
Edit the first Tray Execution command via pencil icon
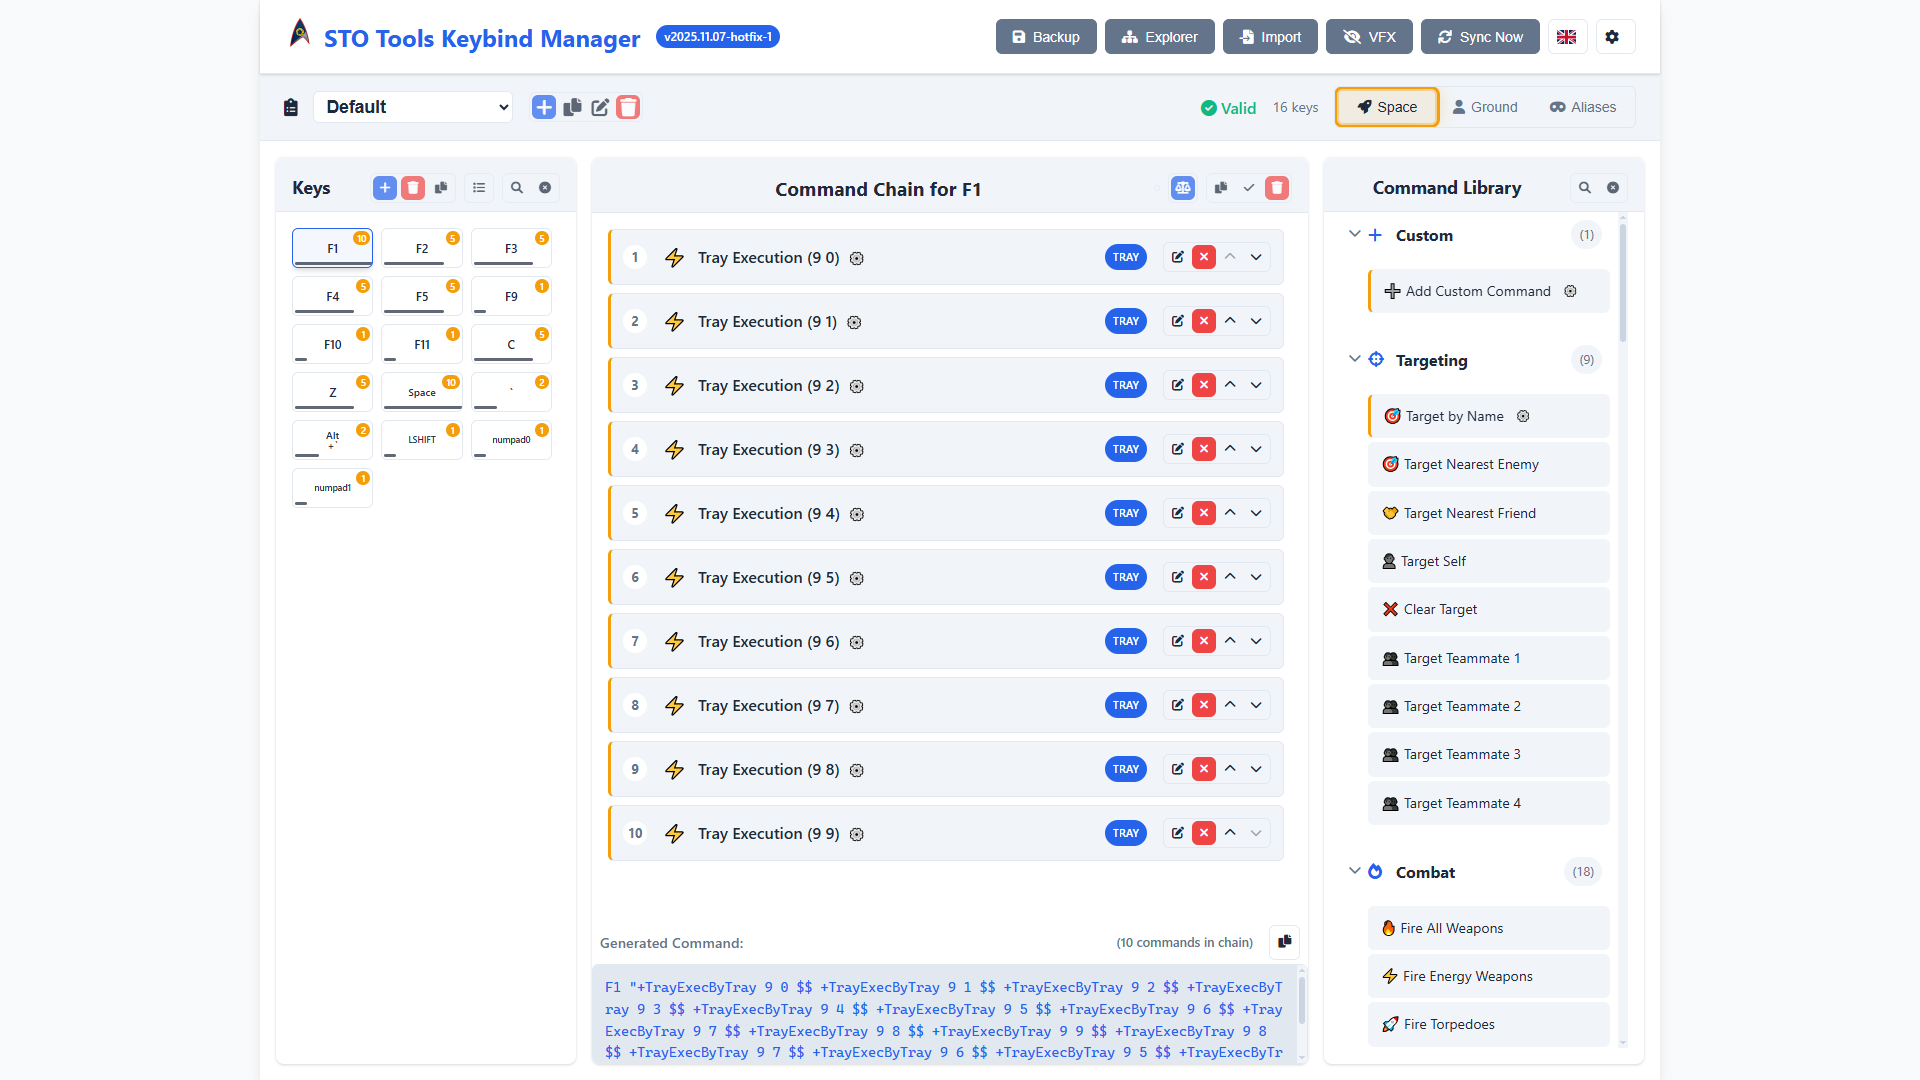pyautogui.click(x=1177, y=257)
